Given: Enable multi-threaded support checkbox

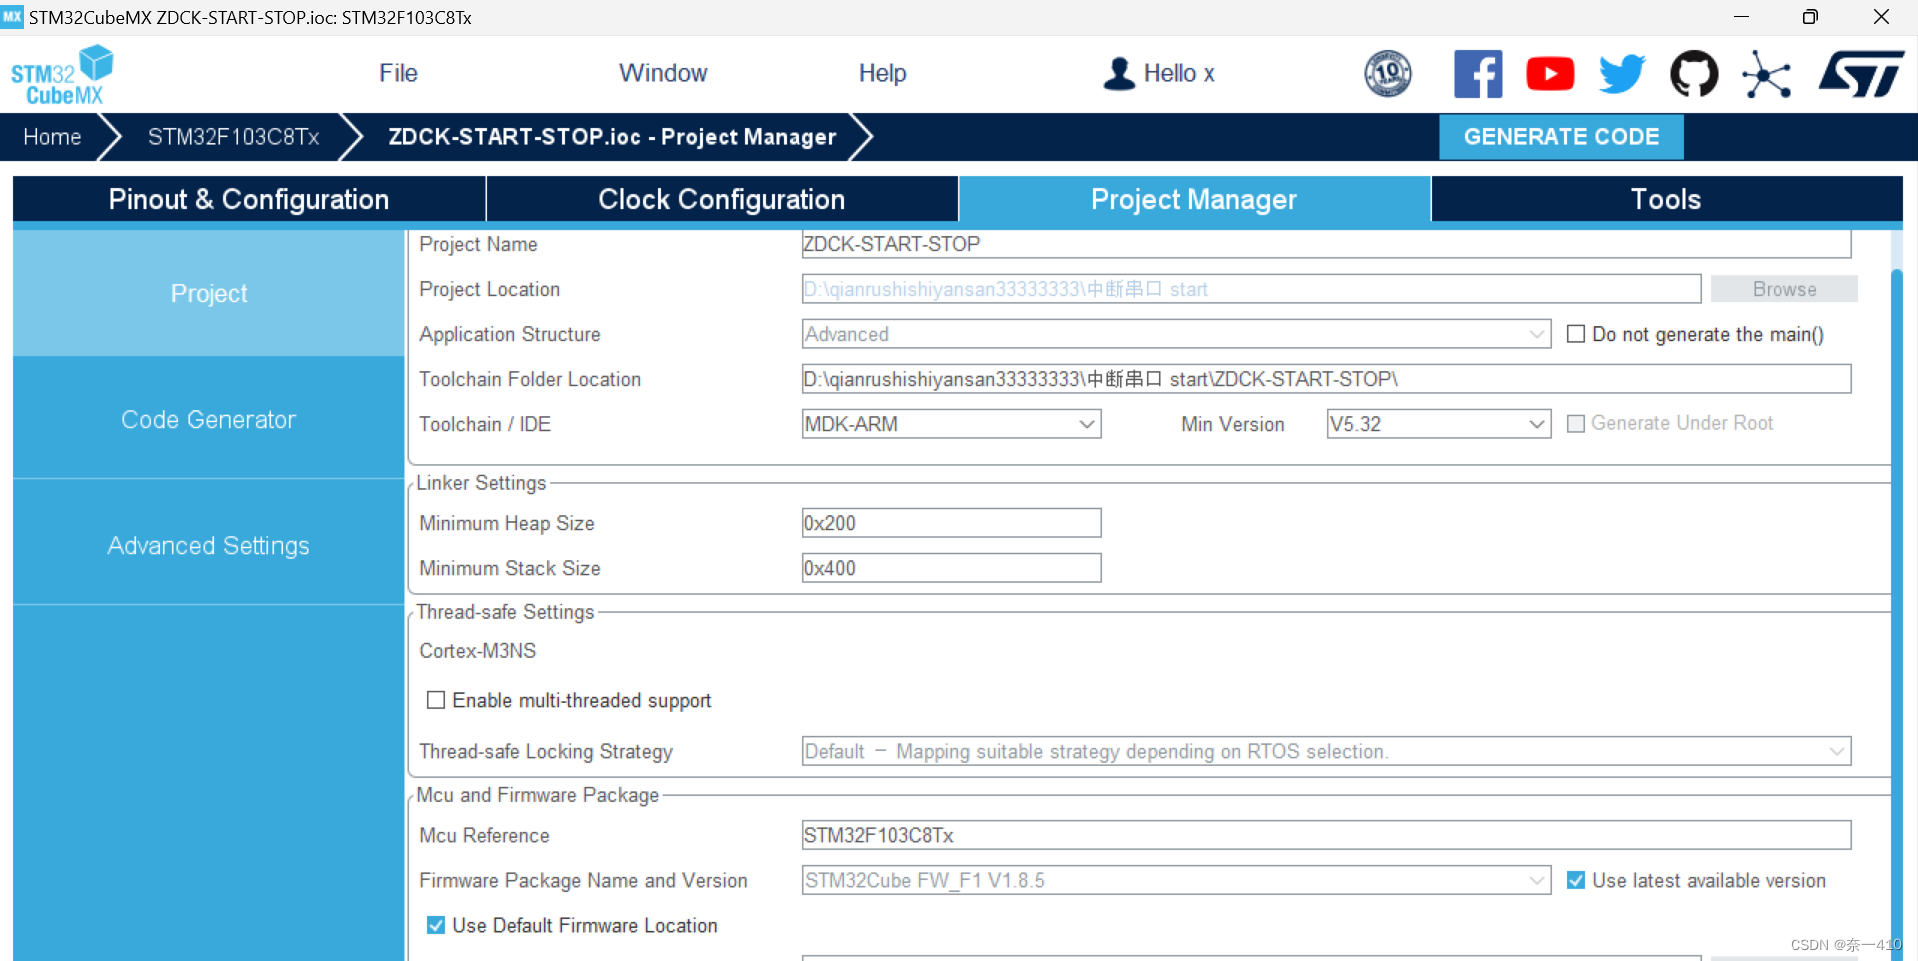Looking at the screenshot, I should 436,700.
